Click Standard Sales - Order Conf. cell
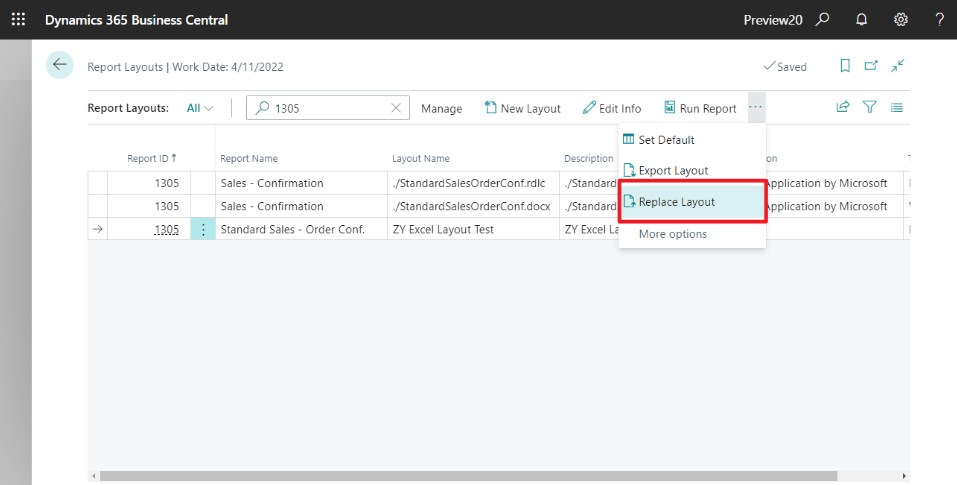Screen dimensions: 957x485 point(302,229)
